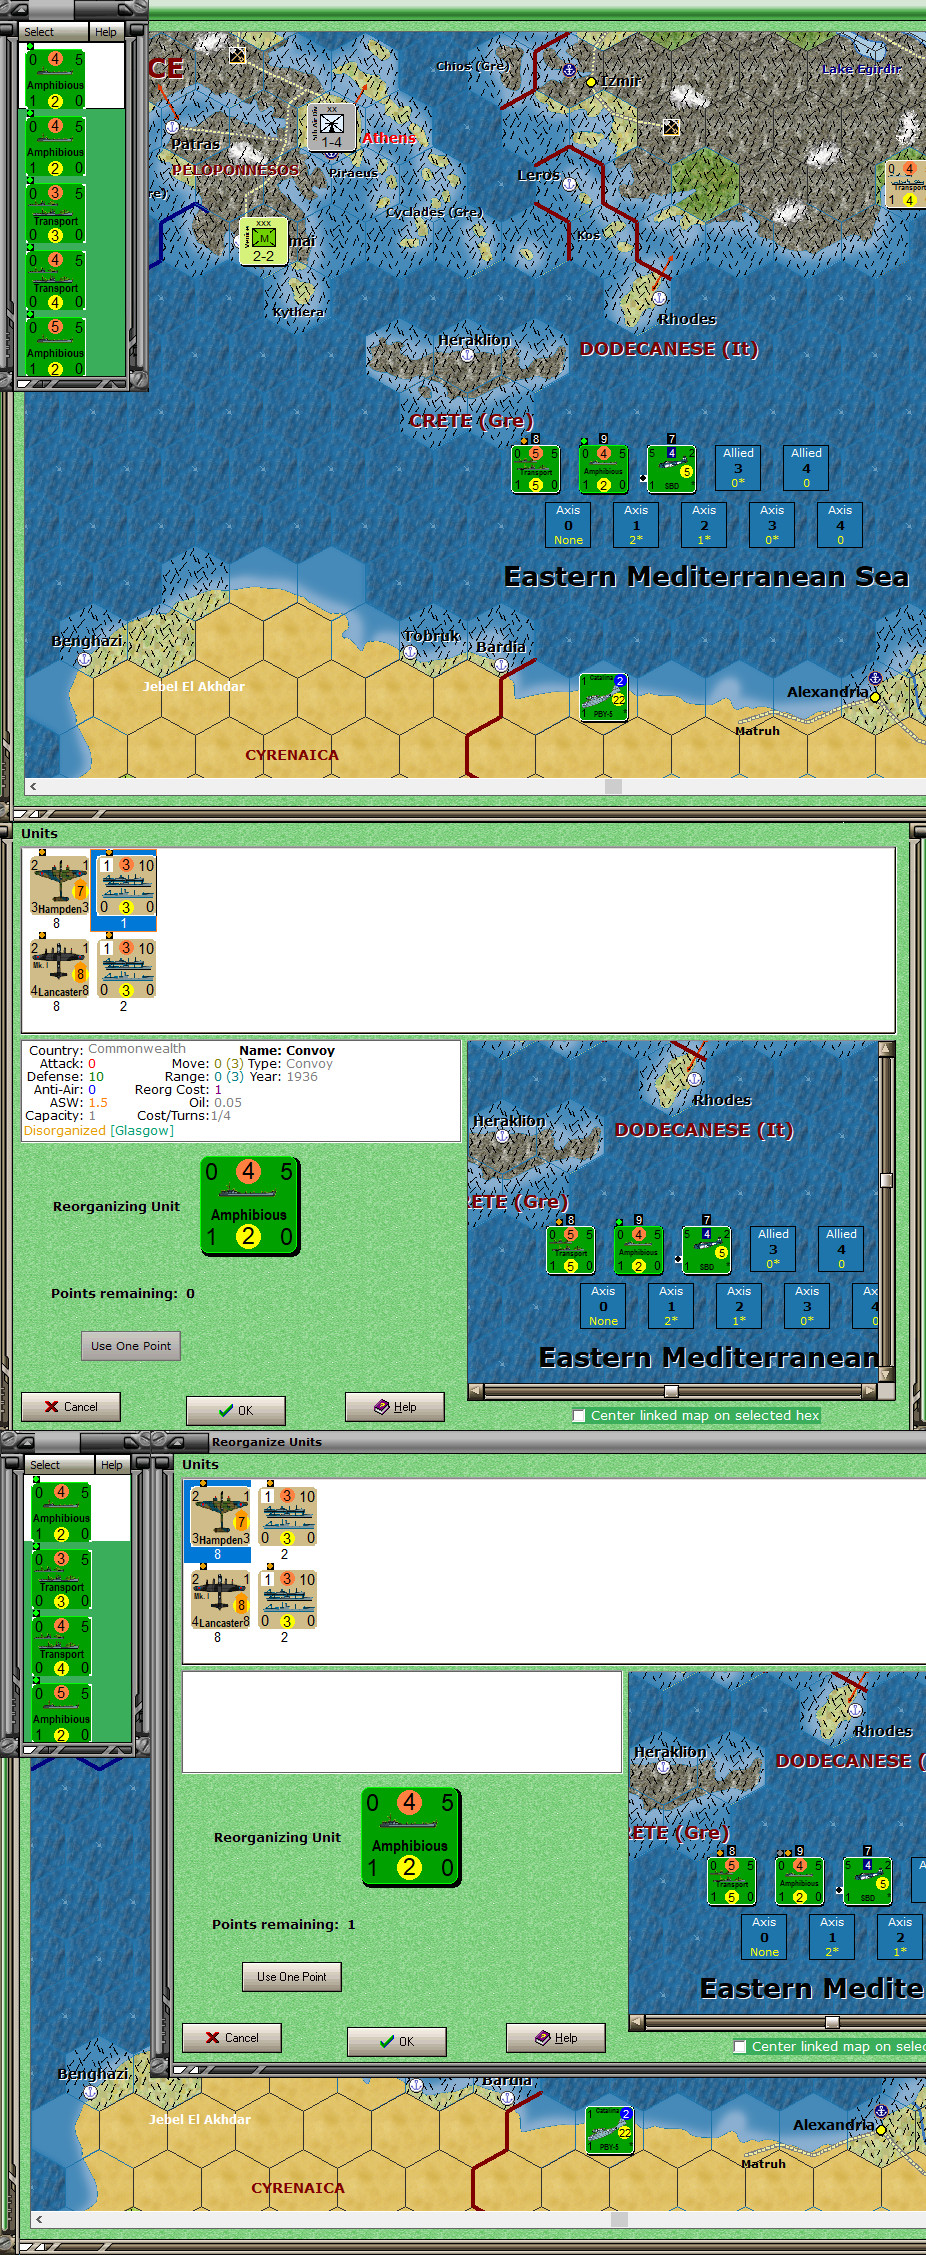
Task: Click Transport 5 counter south of Crete on main map
Action: point(535,468)
